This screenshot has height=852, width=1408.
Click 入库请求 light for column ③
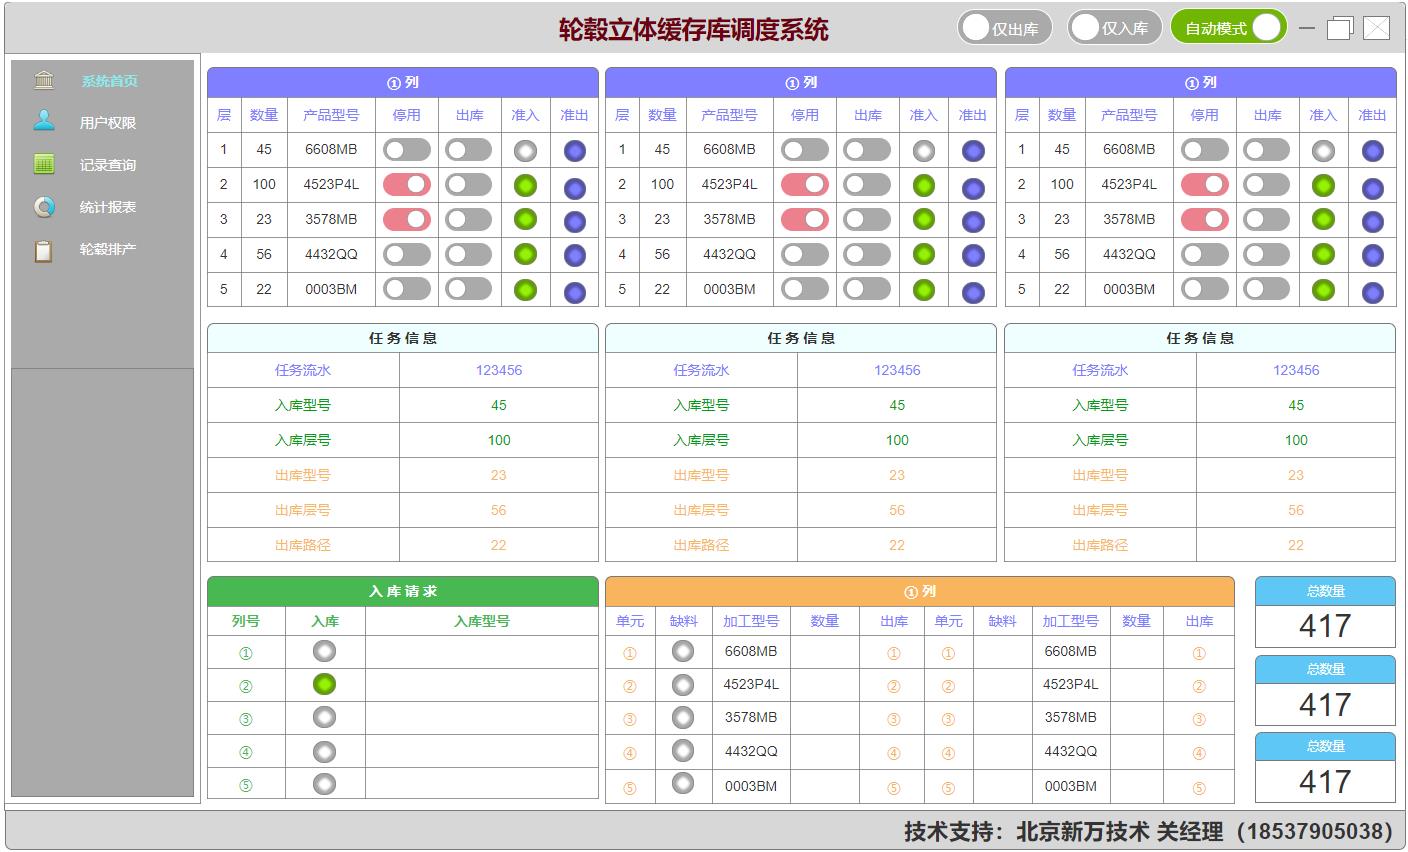tap(324, 717)
